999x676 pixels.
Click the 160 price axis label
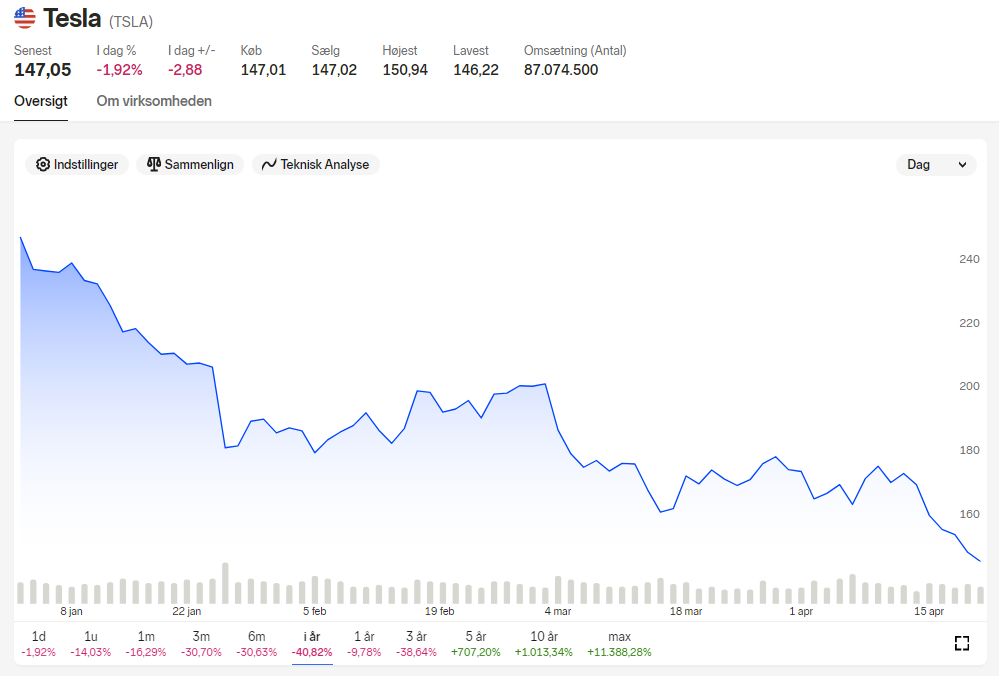click(x=969, y=514)
